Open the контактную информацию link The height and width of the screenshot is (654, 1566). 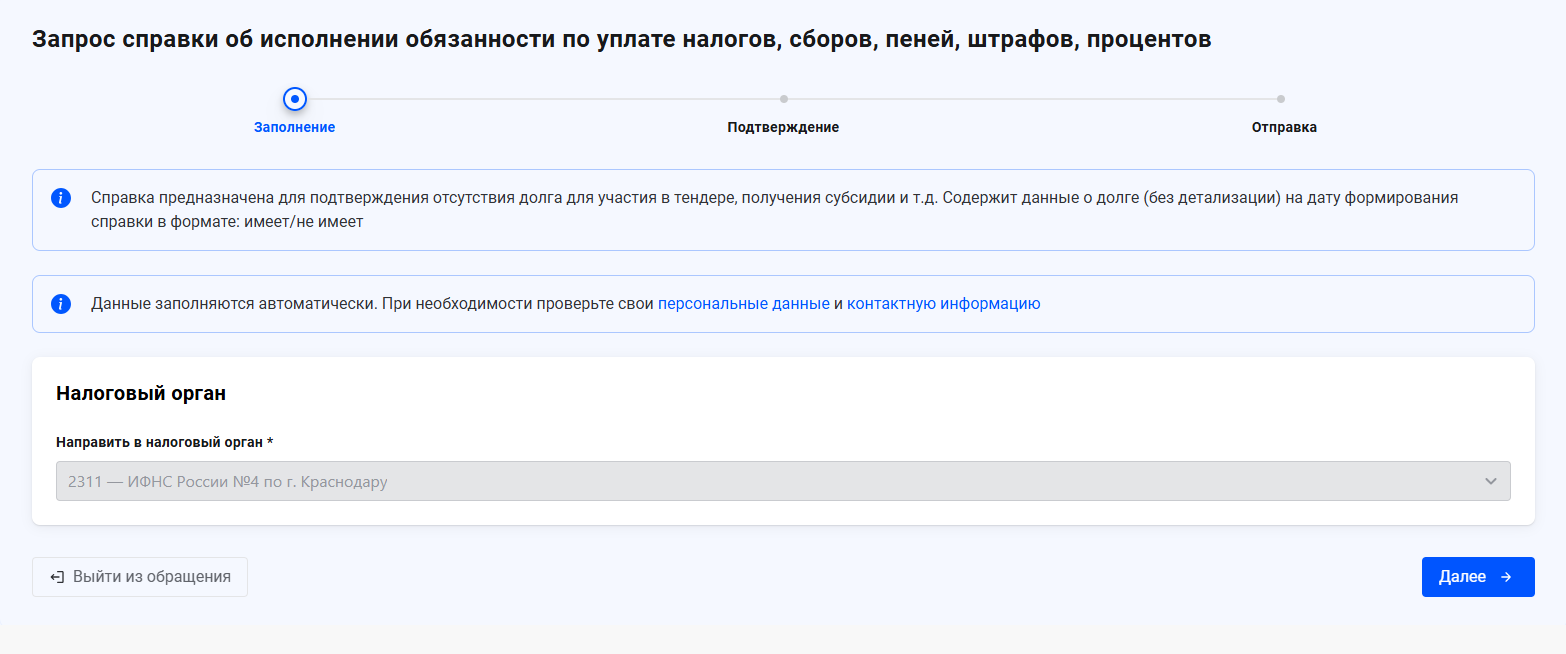click(x=944, y=304)
